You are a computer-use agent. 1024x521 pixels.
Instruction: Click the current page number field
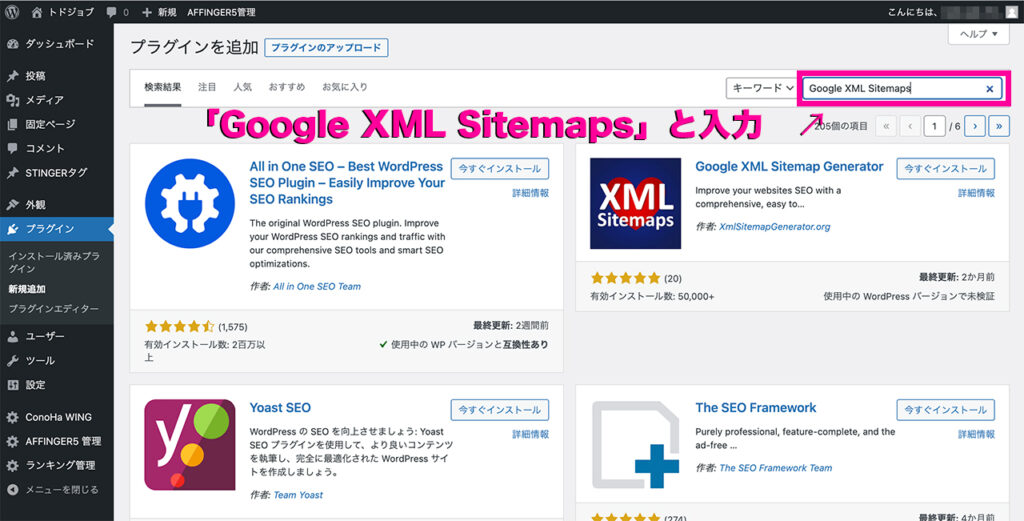(935, 125)
